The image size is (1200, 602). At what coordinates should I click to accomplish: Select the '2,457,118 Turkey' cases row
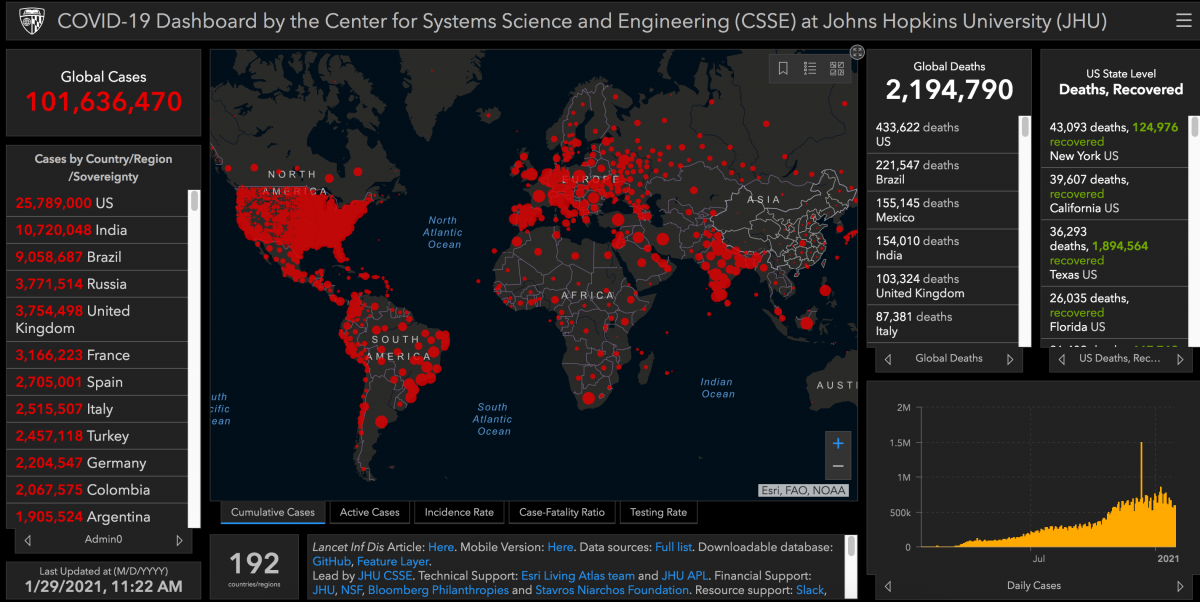click(x=98, y=436)
